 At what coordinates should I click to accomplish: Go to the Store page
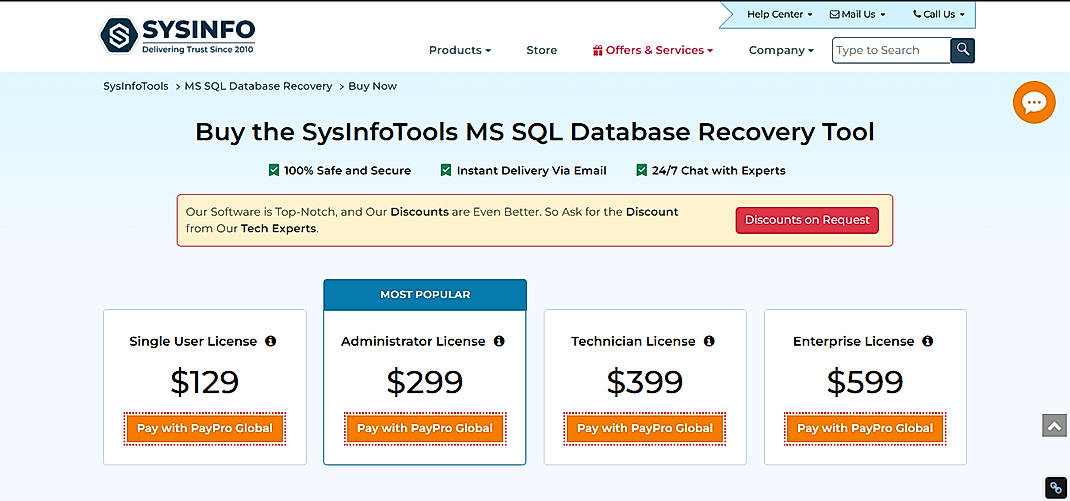[x=541, y=50]
